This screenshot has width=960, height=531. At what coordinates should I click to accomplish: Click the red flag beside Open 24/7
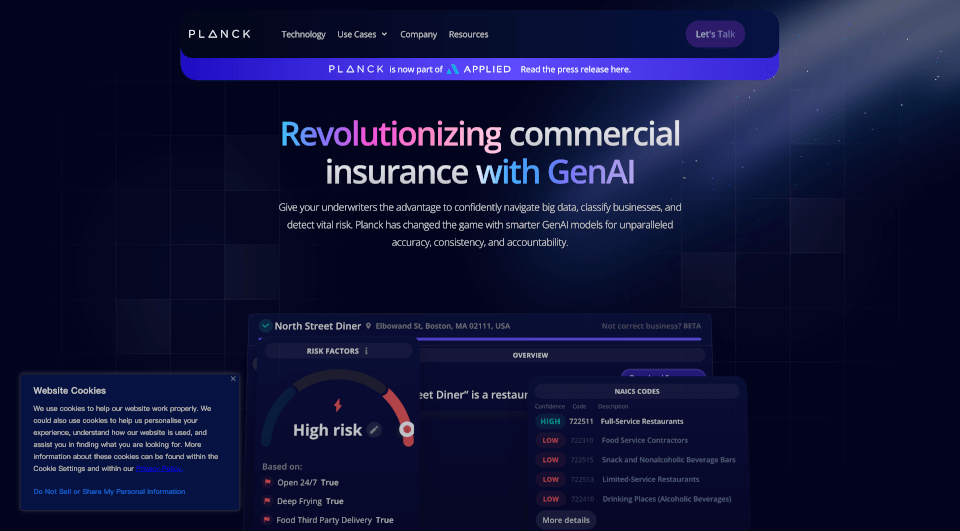tap(268, 482)
